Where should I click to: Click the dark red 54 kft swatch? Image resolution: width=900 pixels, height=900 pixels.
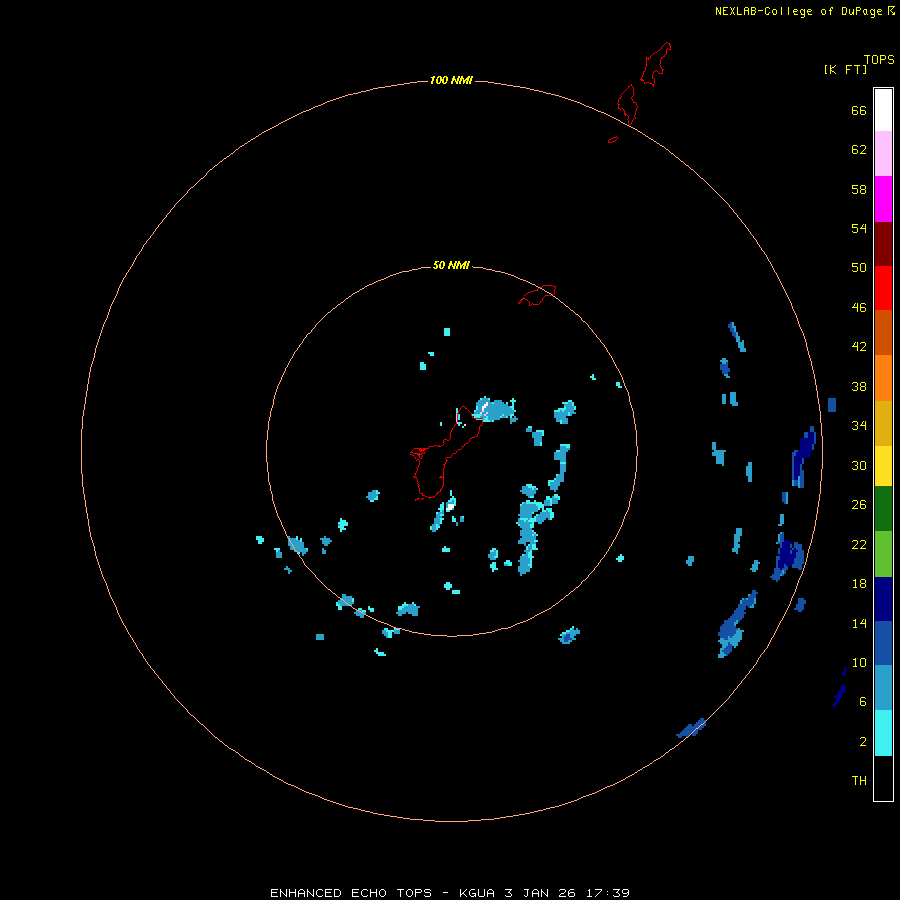tap(883, 243)
